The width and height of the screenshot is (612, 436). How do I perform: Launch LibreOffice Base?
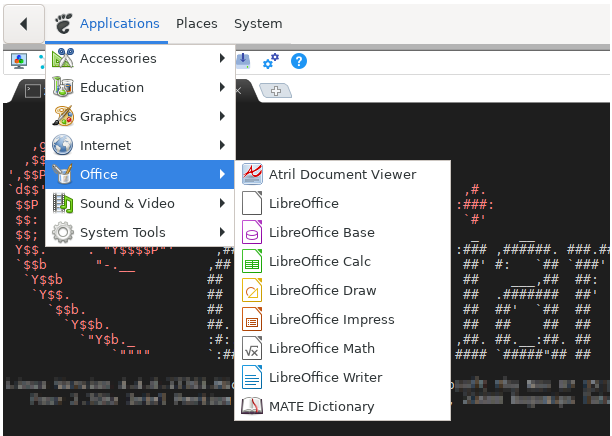tap(342, 232)
